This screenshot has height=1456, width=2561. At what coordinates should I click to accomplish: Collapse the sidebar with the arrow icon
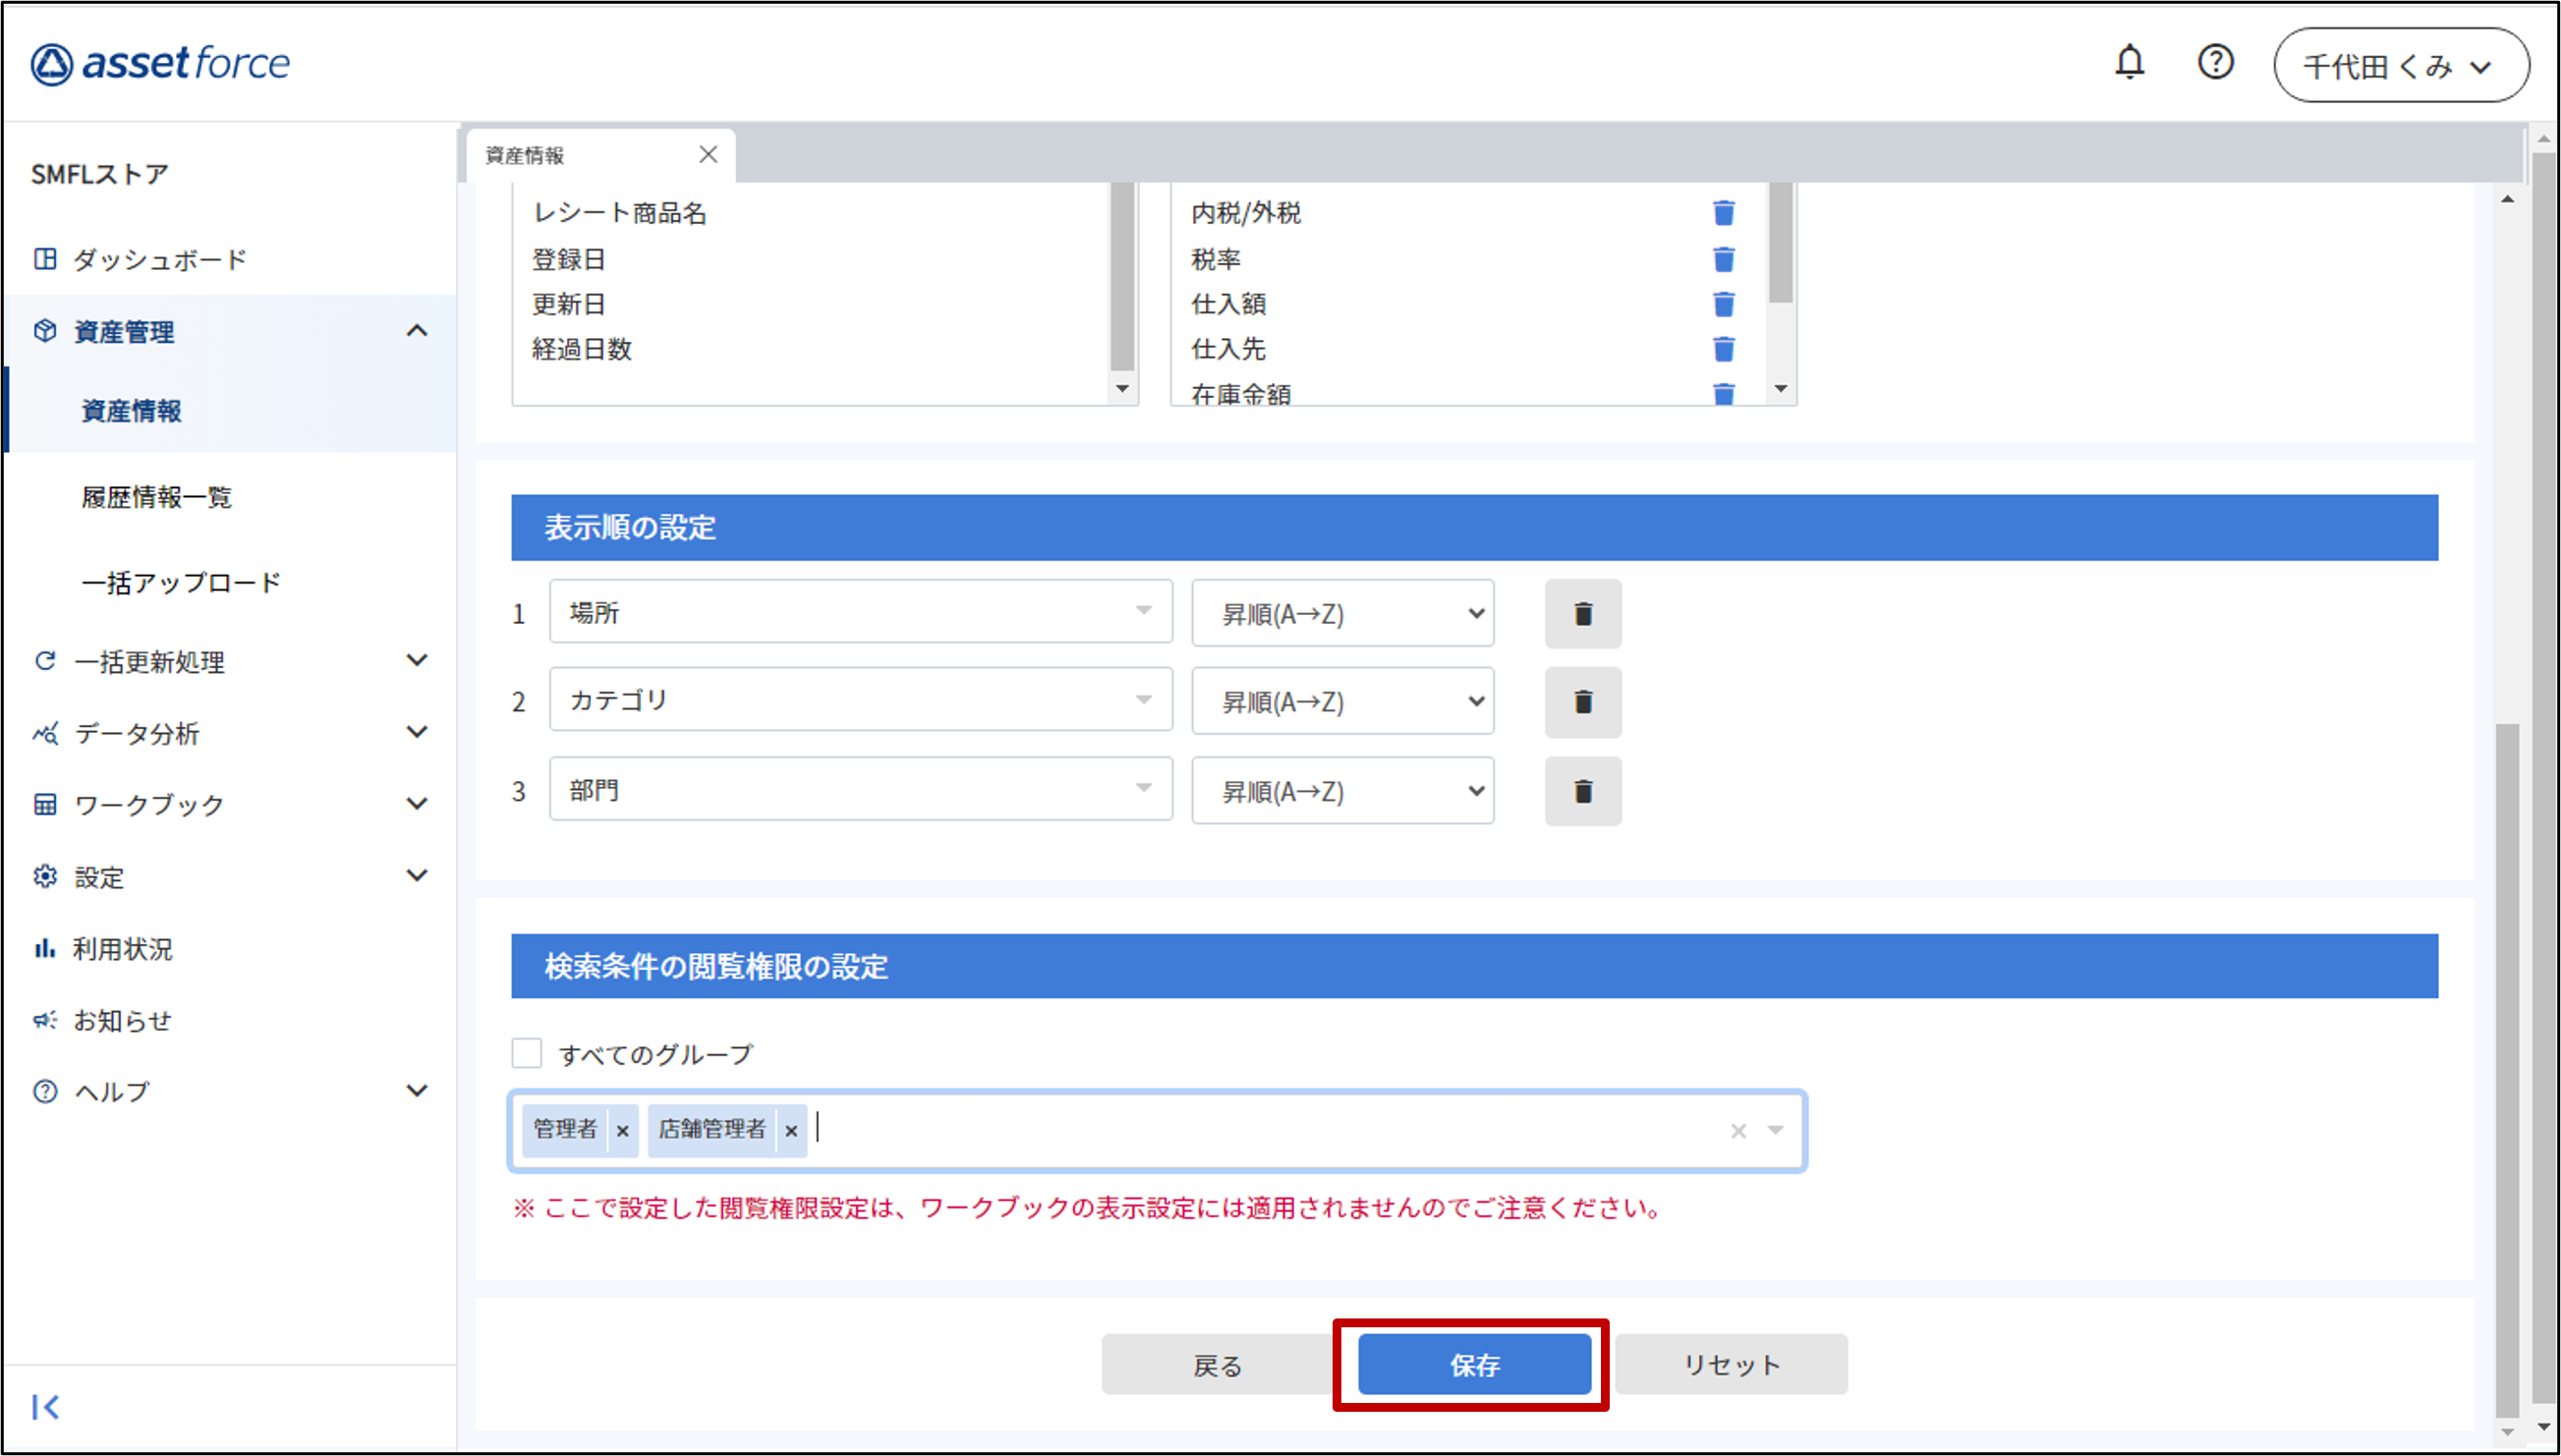tap(45, 1407)
